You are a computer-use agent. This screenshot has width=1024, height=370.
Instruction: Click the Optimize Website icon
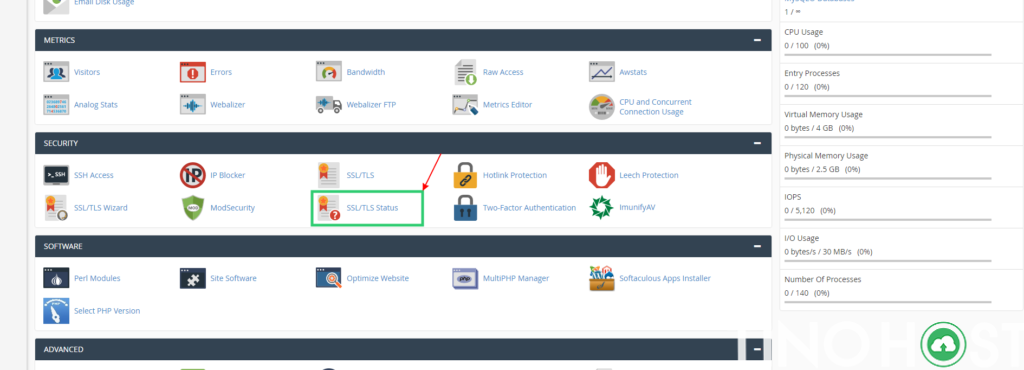(328, 278)
